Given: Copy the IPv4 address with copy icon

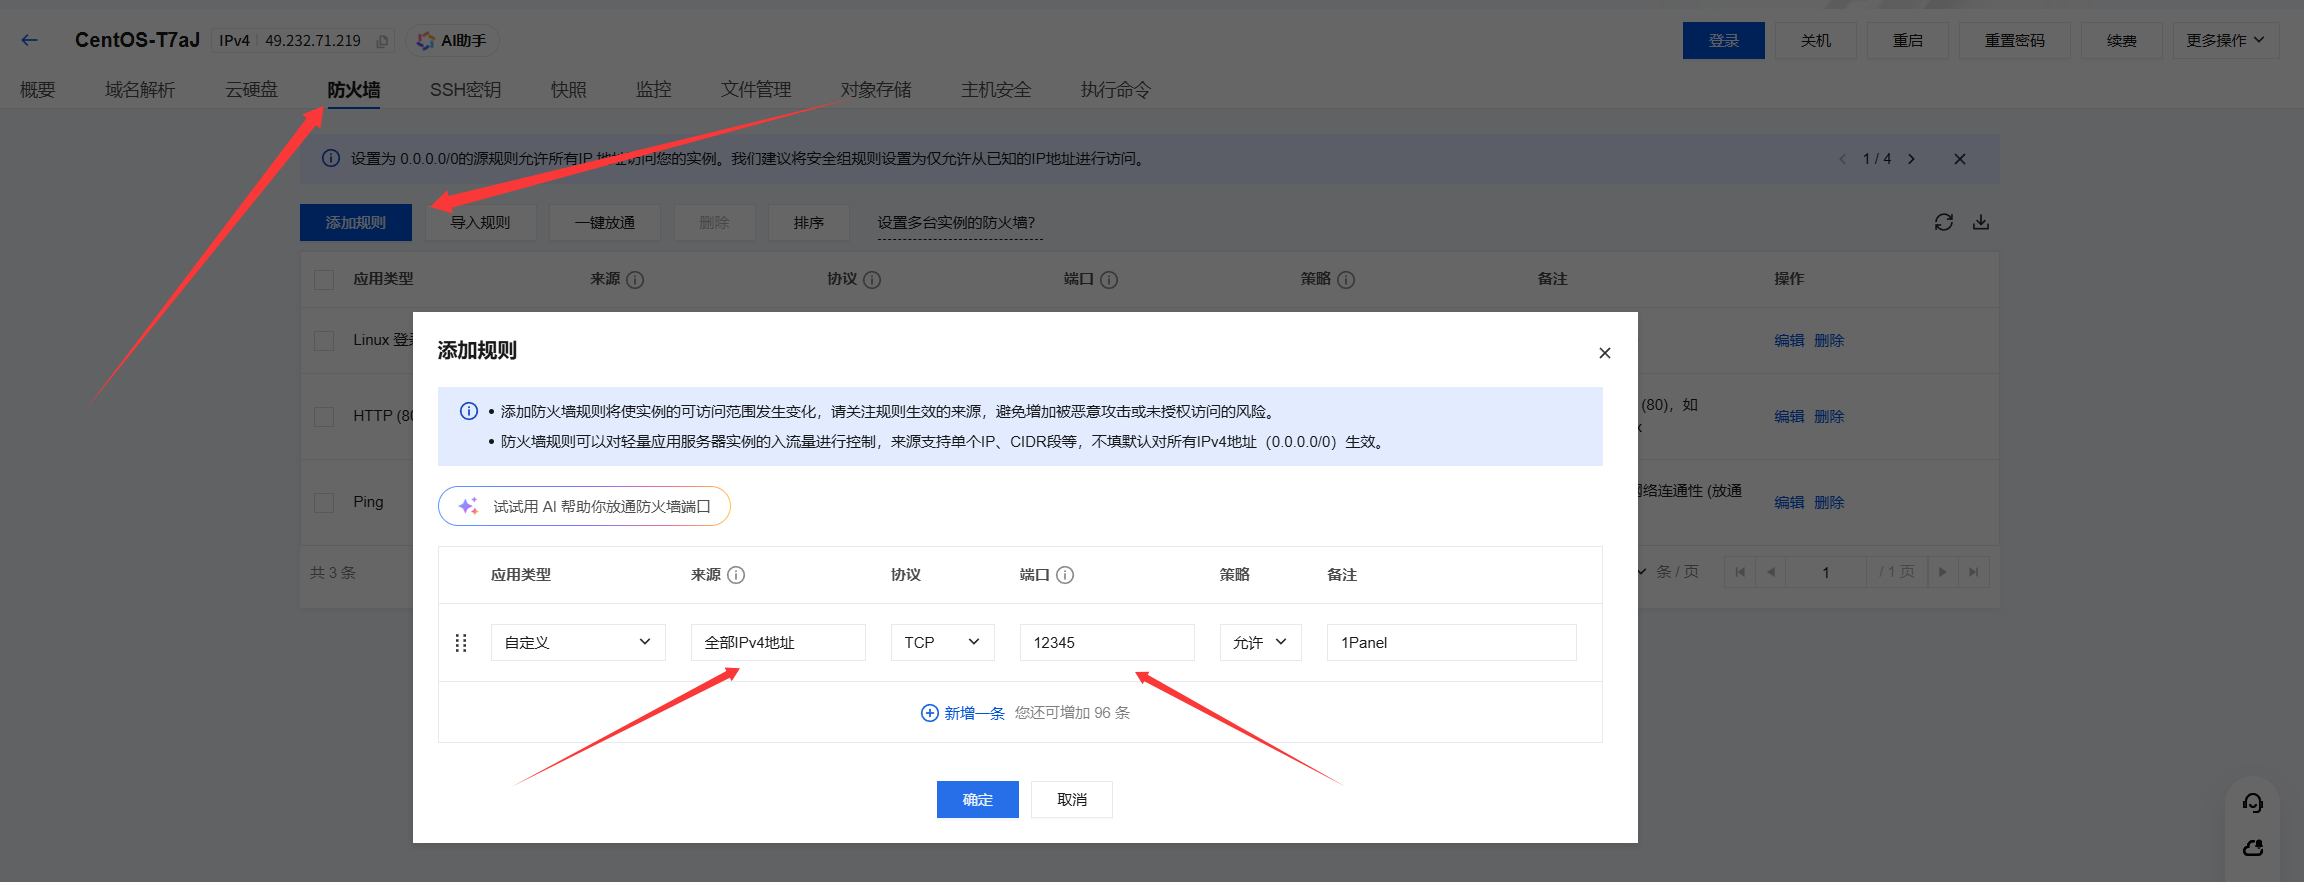Looking at the screenshot, I should (382, 41).
